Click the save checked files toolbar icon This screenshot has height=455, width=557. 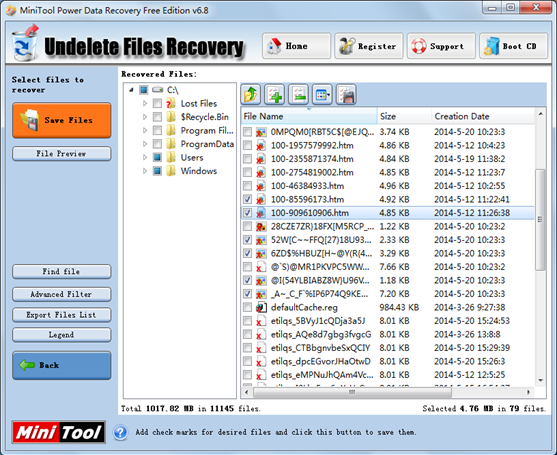point(346,95)
